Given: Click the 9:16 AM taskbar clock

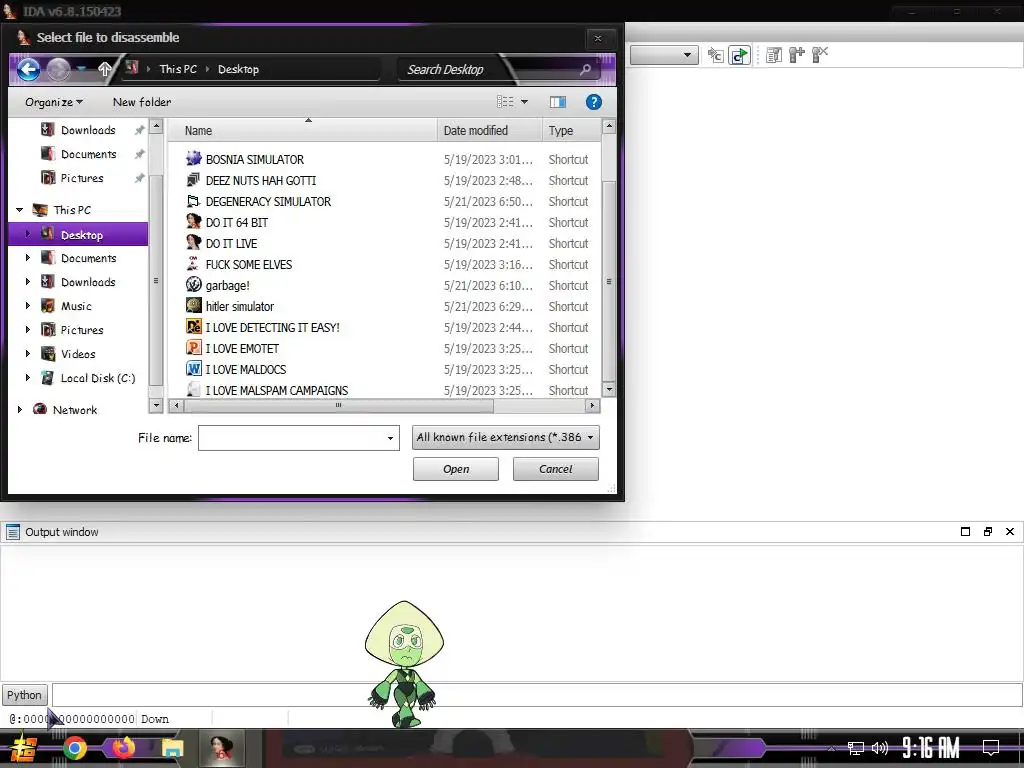Looking at the screenshot, I should point(931,748).
